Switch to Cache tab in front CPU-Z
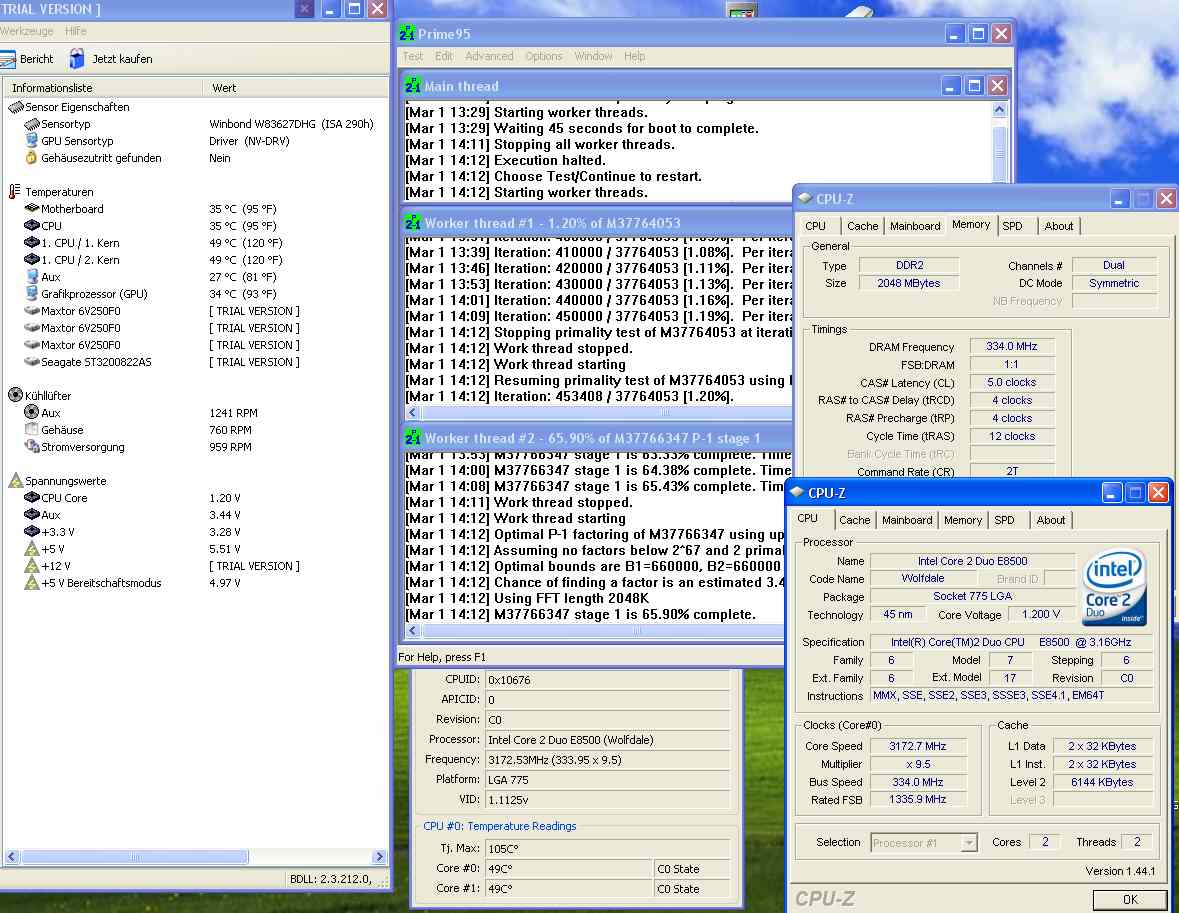The height and width of the screenshot is (913, 1179). 855,520
